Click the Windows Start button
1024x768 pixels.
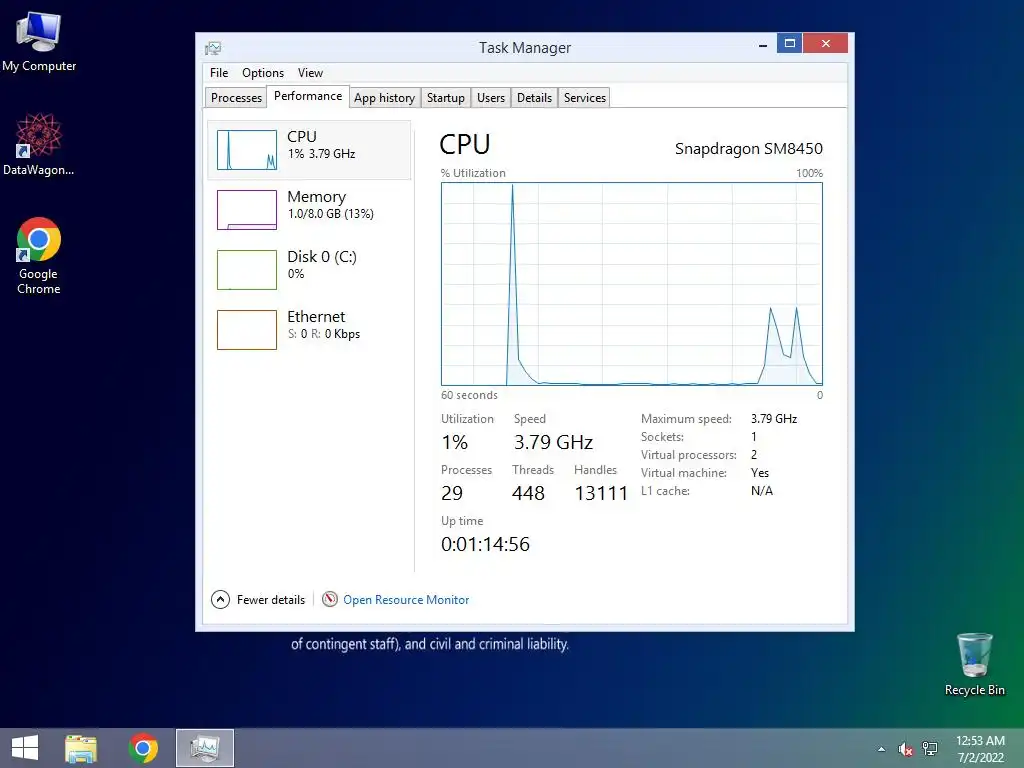(x=25, y=748)
